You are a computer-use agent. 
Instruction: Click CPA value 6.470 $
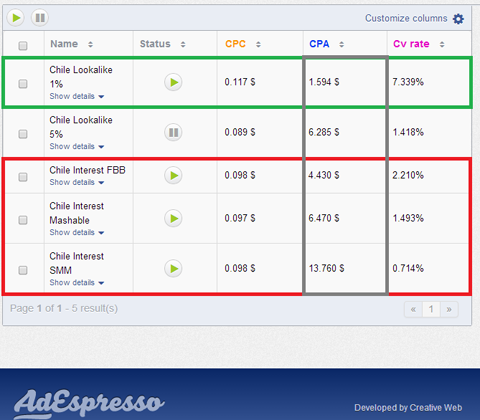[x=324, y=218]
